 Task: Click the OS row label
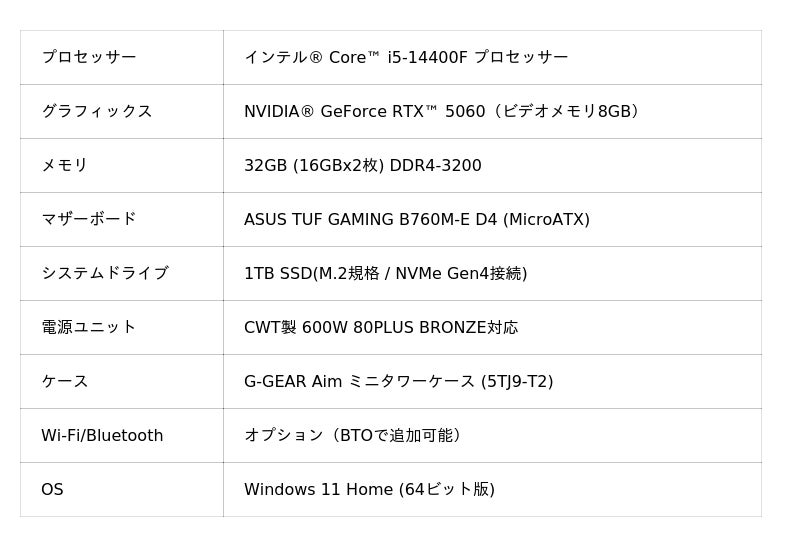[x=52, y=489]
